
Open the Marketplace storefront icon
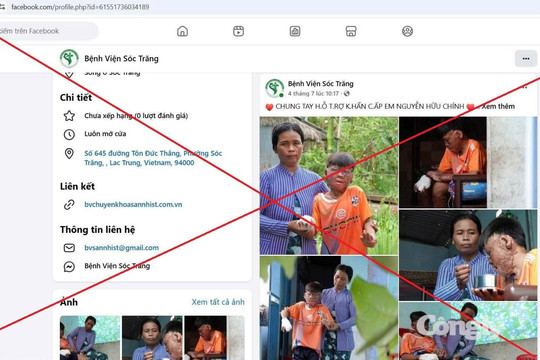[x=351, y=31]
